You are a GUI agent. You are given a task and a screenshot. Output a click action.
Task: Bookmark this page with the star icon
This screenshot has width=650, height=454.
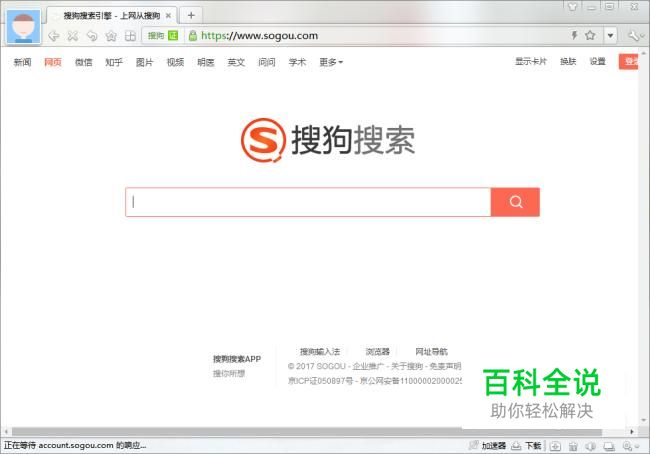coord(590,35)
